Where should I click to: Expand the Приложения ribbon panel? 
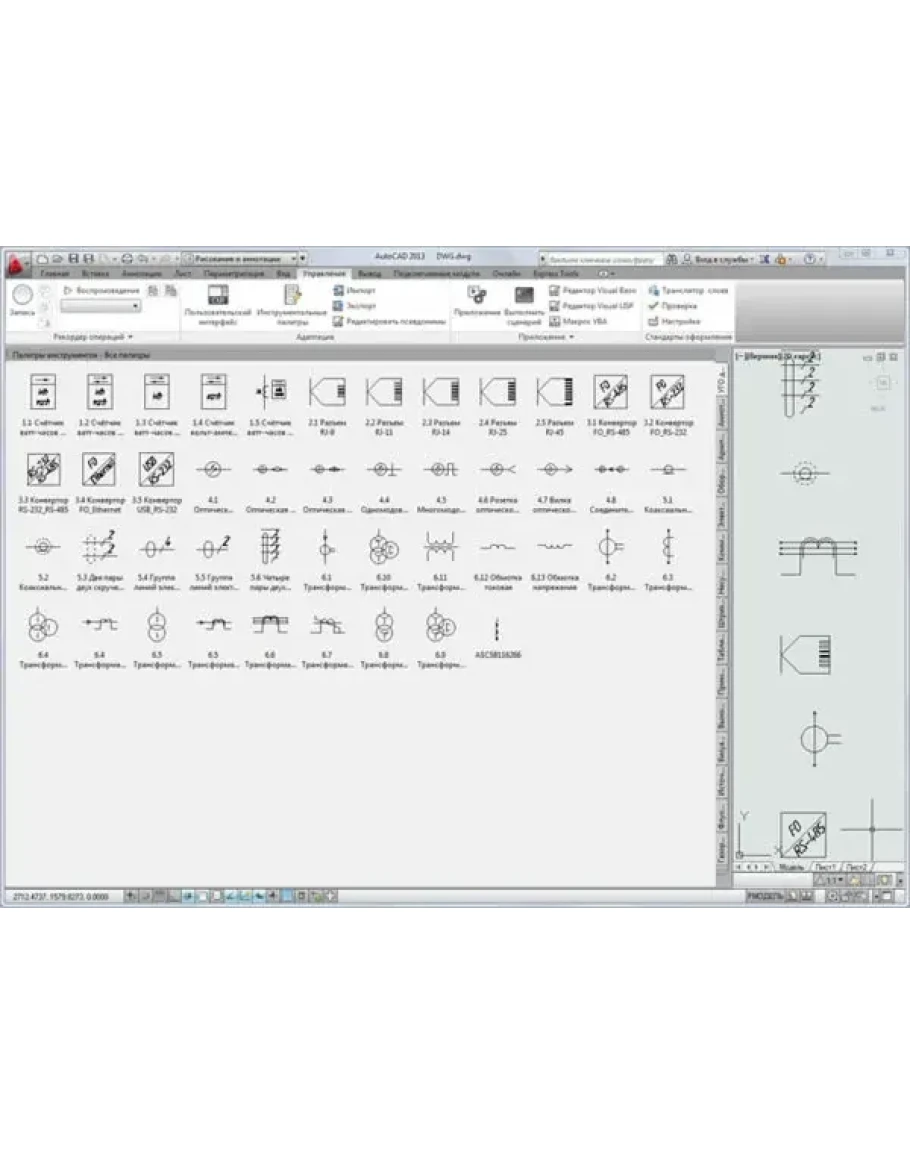tap(546, 337)
